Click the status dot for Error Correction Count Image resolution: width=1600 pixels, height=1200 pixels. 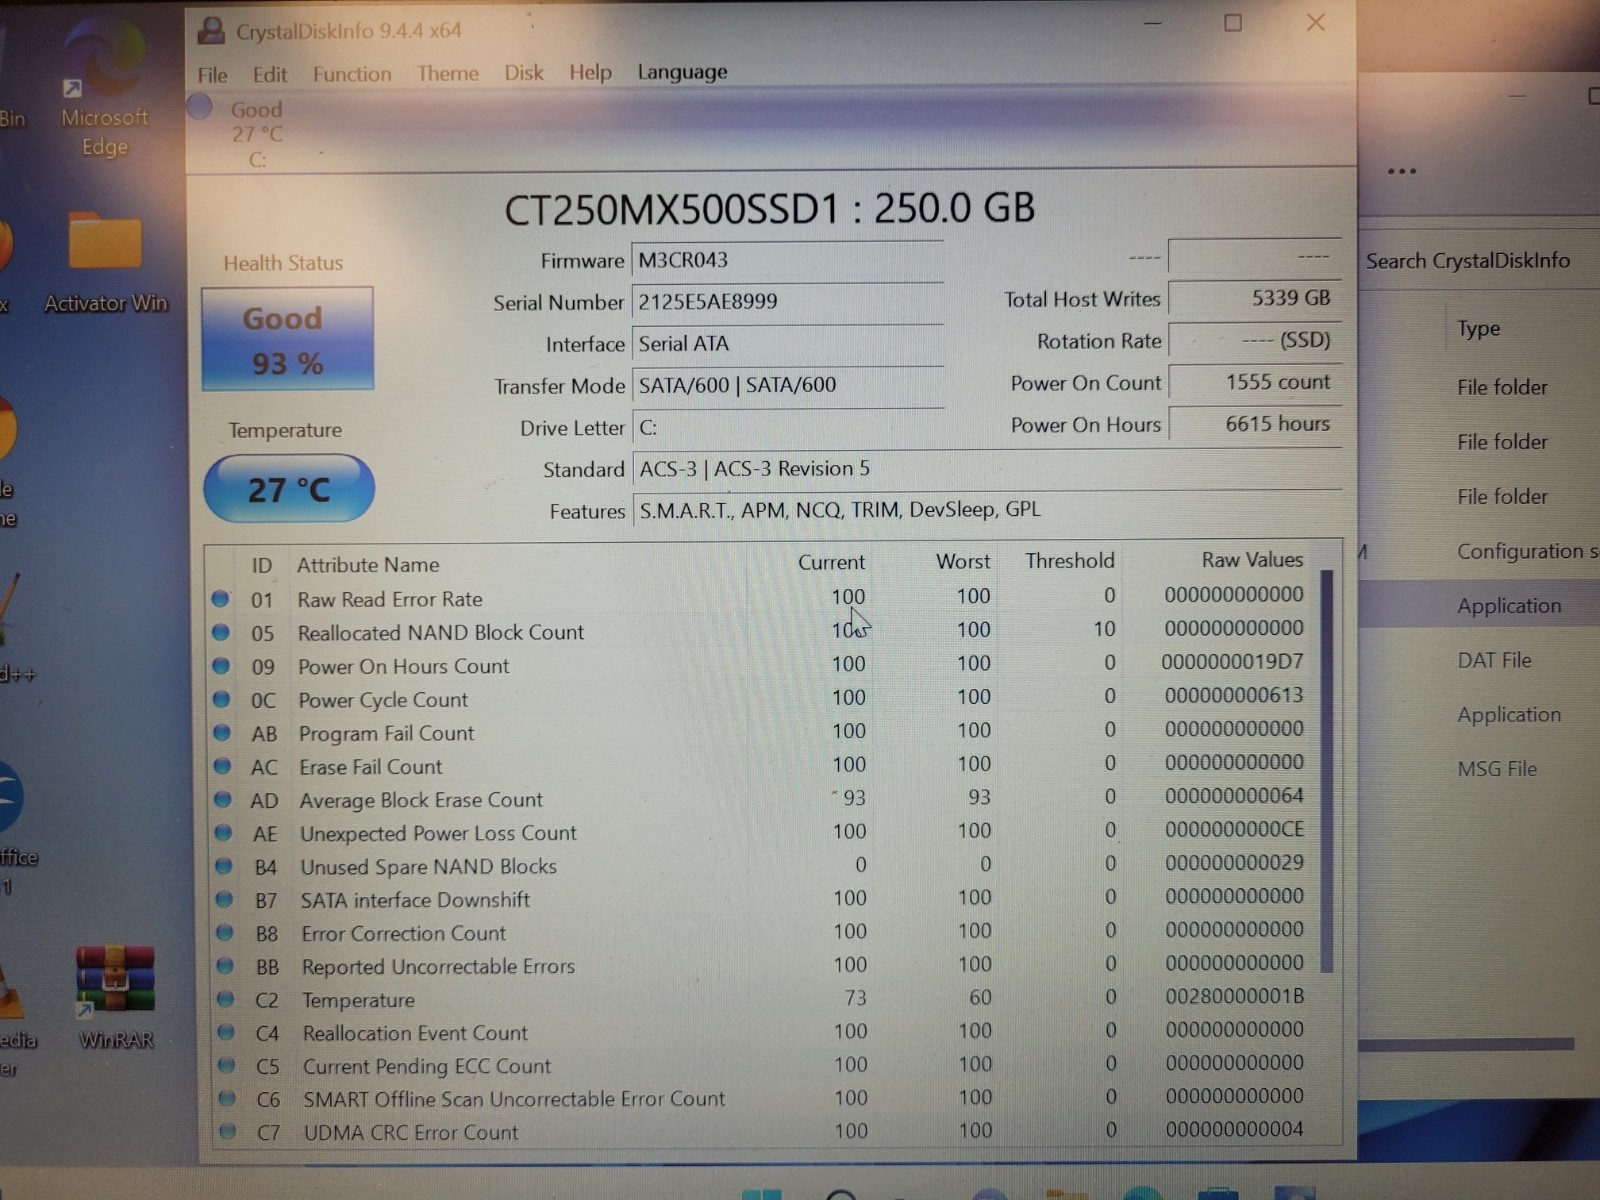pos(225,933)
